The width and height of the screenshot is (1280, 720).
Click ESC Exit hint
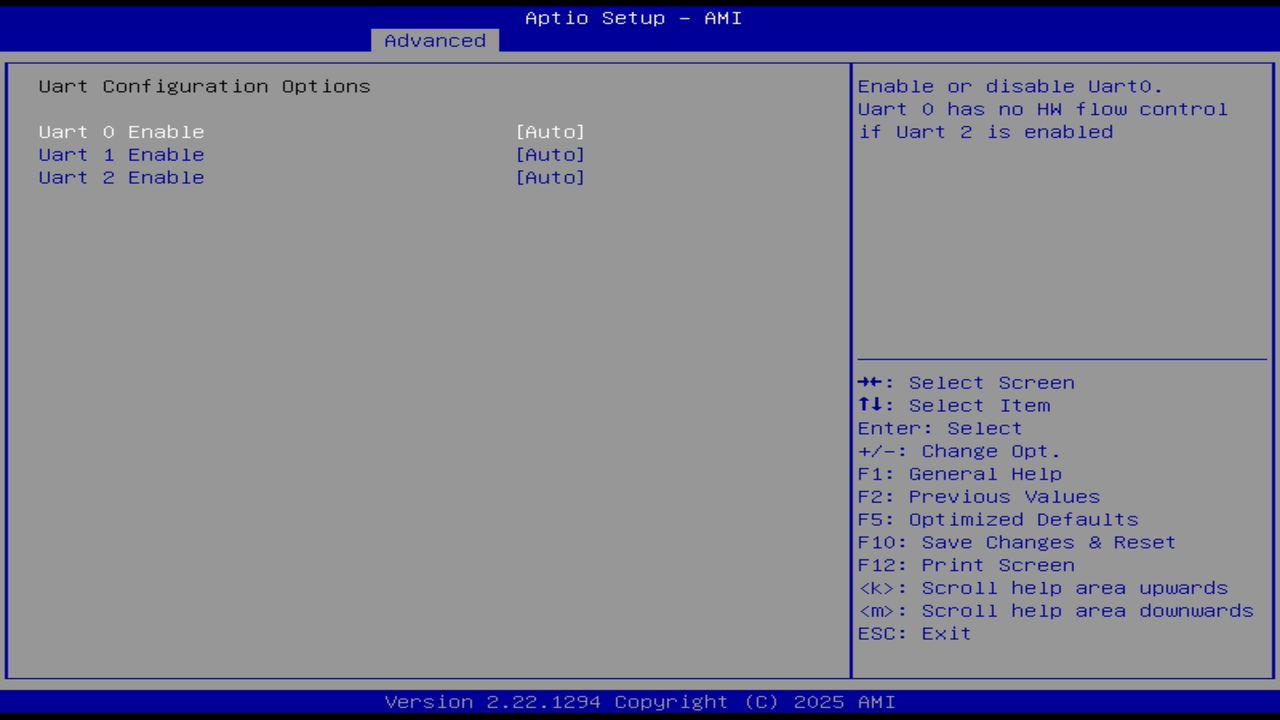(913, 633)
